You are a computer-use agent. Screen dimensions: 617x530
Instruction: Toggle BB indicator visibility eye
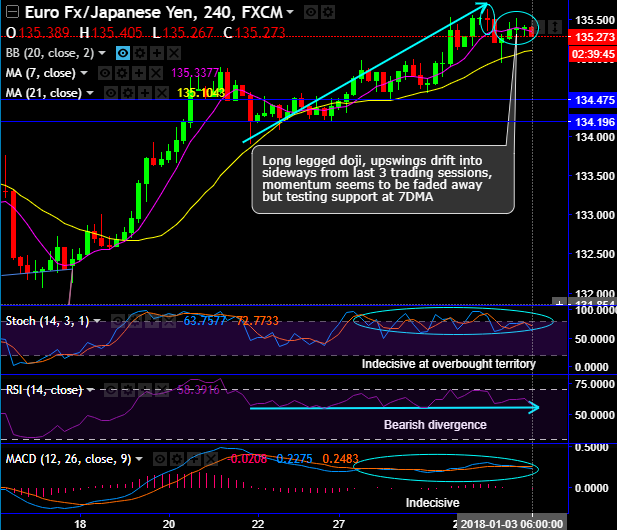[x=123, y=53]
